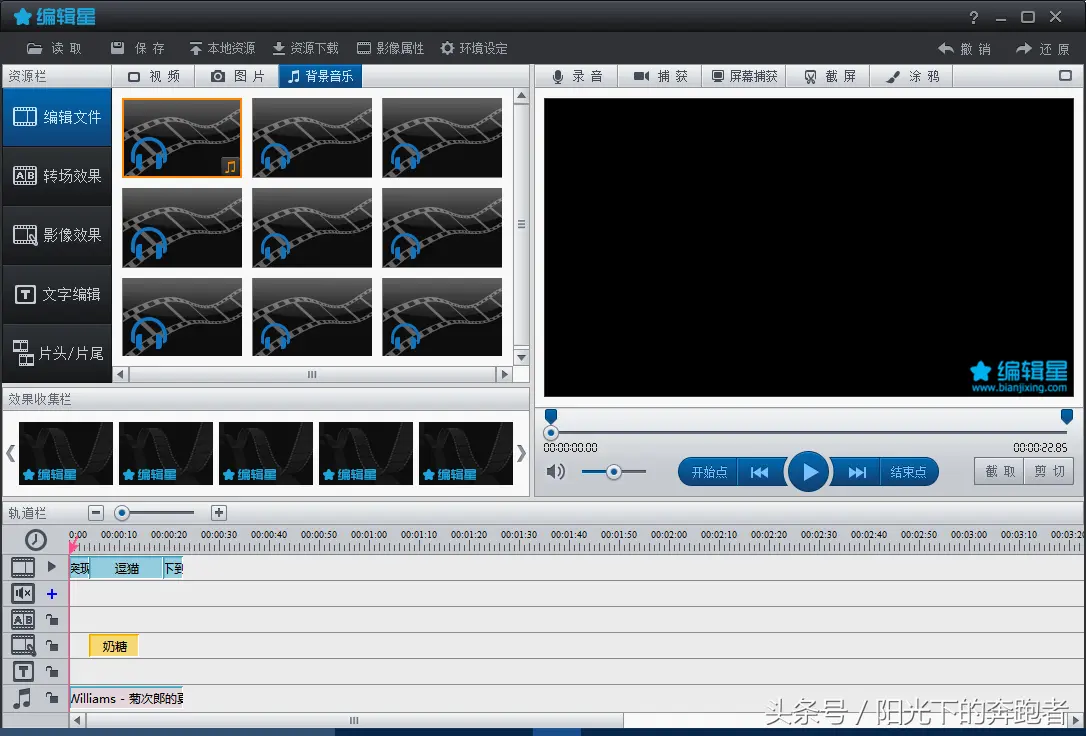
Task: Click the speaker volume icon under preview
Action: [x=556, y=472]
